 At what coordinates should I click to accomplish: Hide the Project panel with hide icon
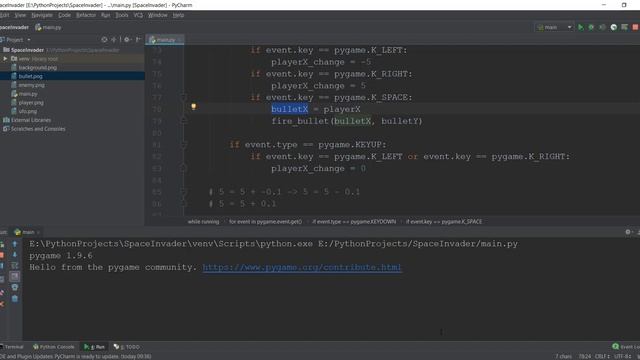(x=138, y=40)
